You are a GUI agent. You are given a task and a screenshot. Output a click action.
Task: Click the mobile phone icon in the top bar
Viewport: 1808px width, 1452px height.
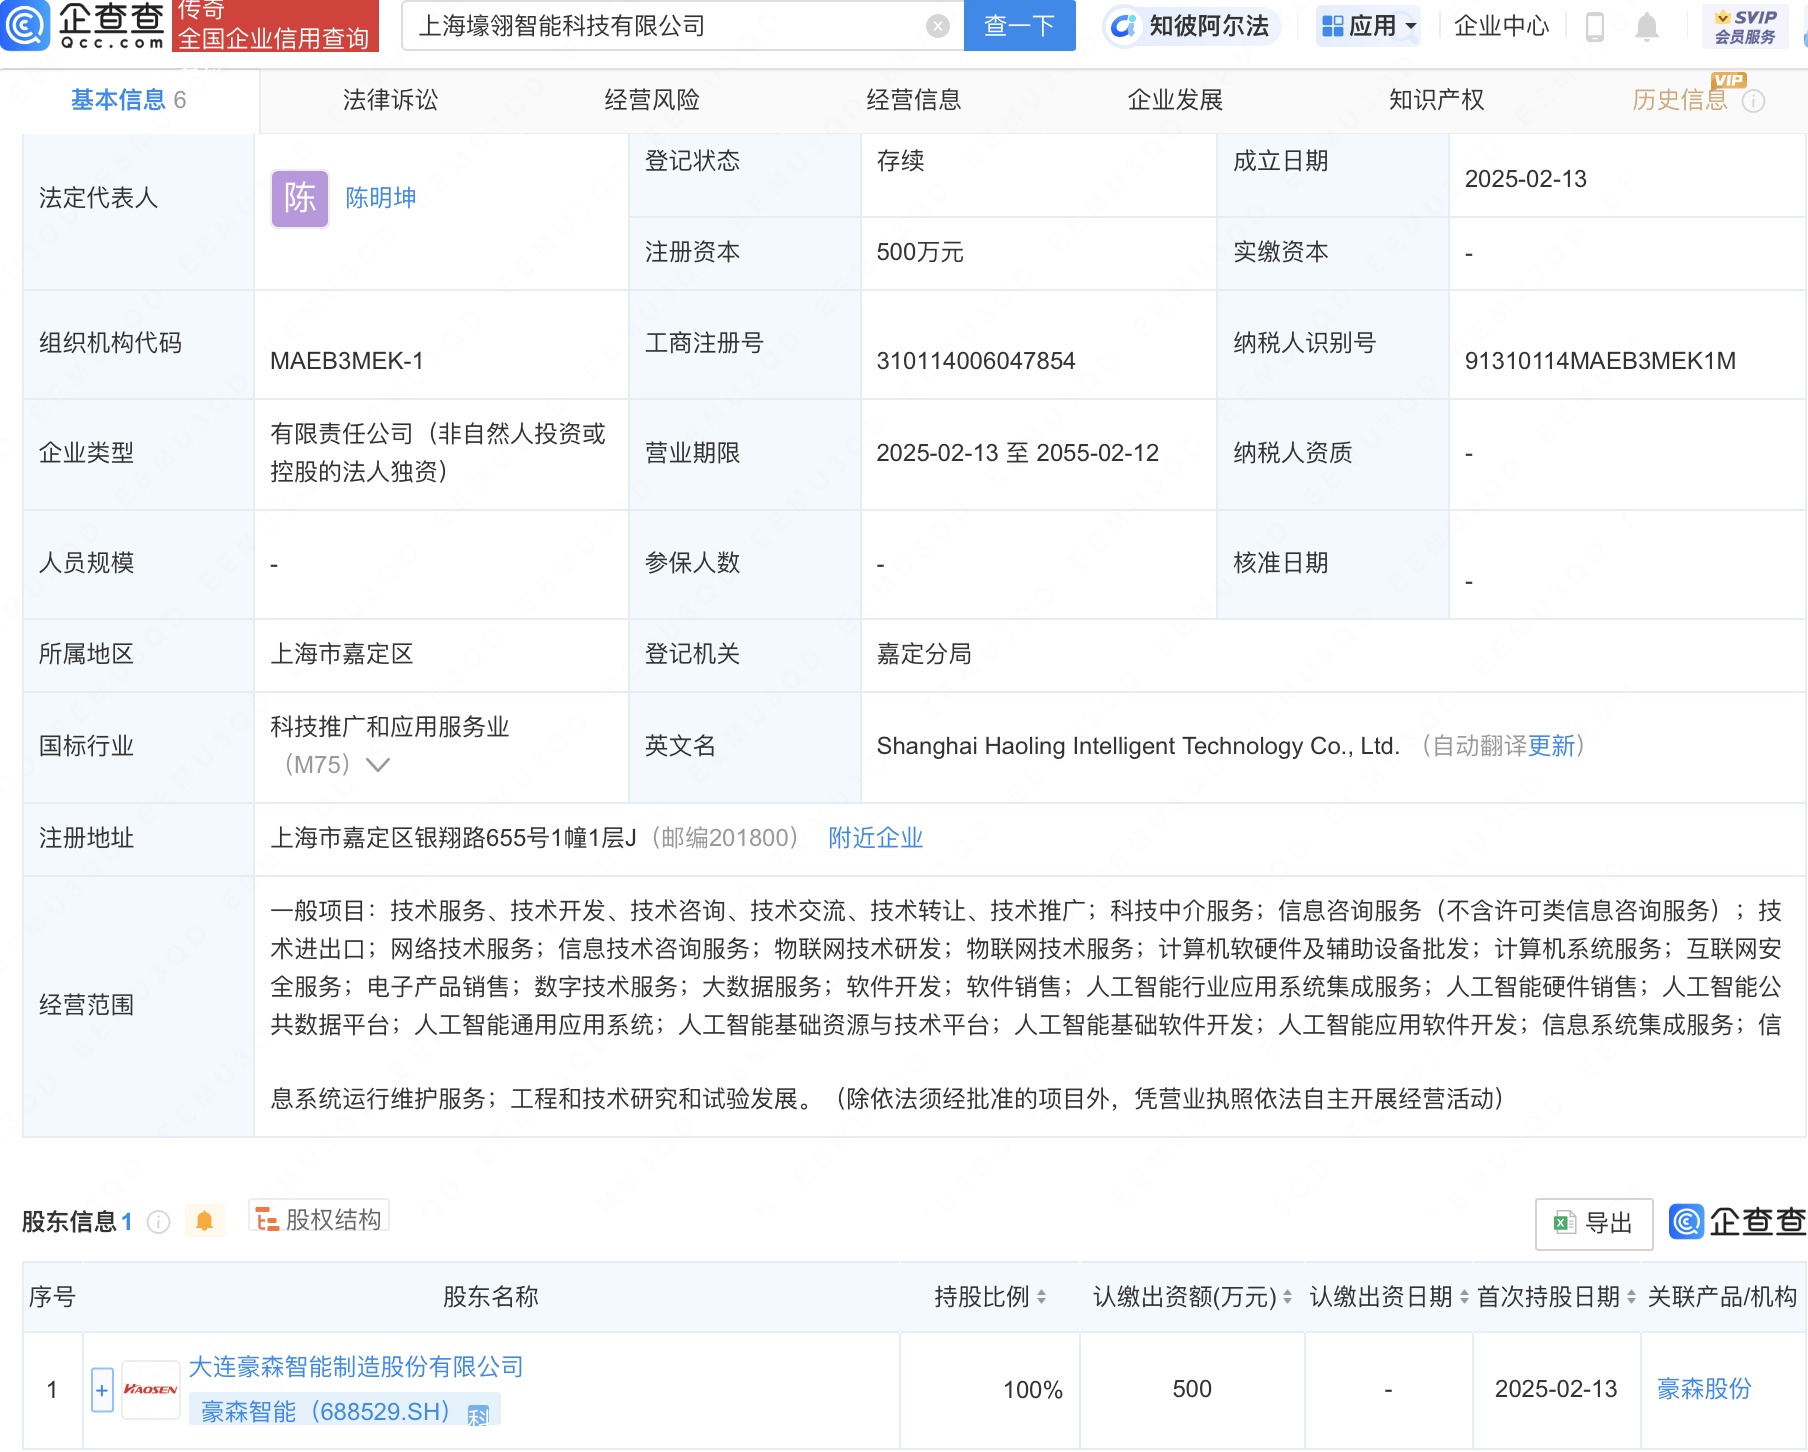(x=1594, y=26)
